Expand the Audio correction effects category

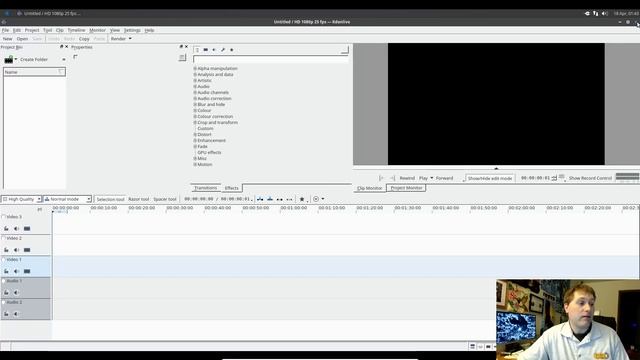pos(195,98)
